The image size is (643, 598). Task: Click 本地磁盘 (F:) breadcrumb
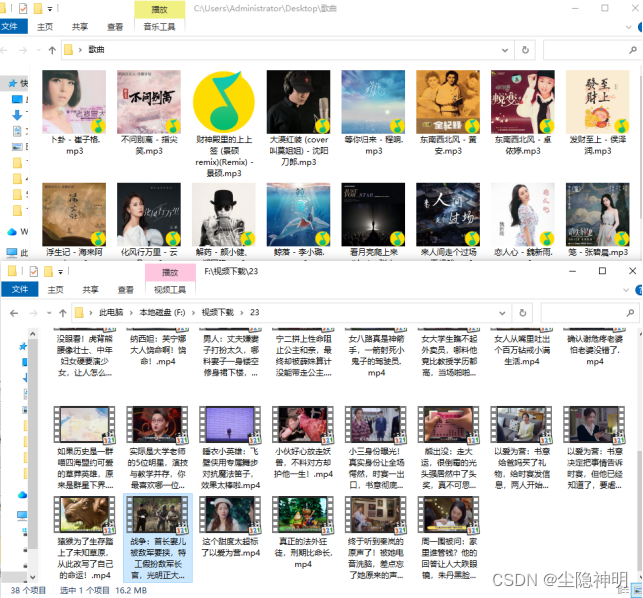pyautogui.click(x=162, y=313)
